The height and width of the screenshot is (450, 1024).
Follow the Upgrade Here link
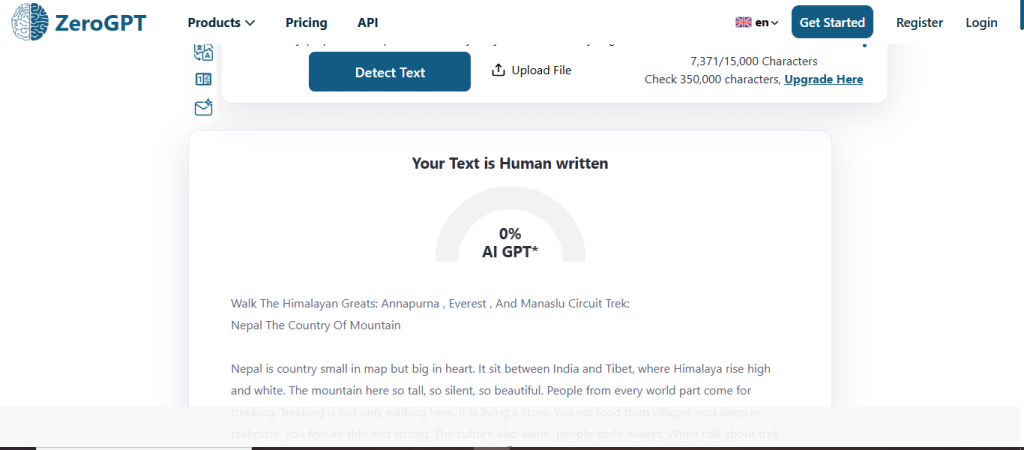(824, 80)
